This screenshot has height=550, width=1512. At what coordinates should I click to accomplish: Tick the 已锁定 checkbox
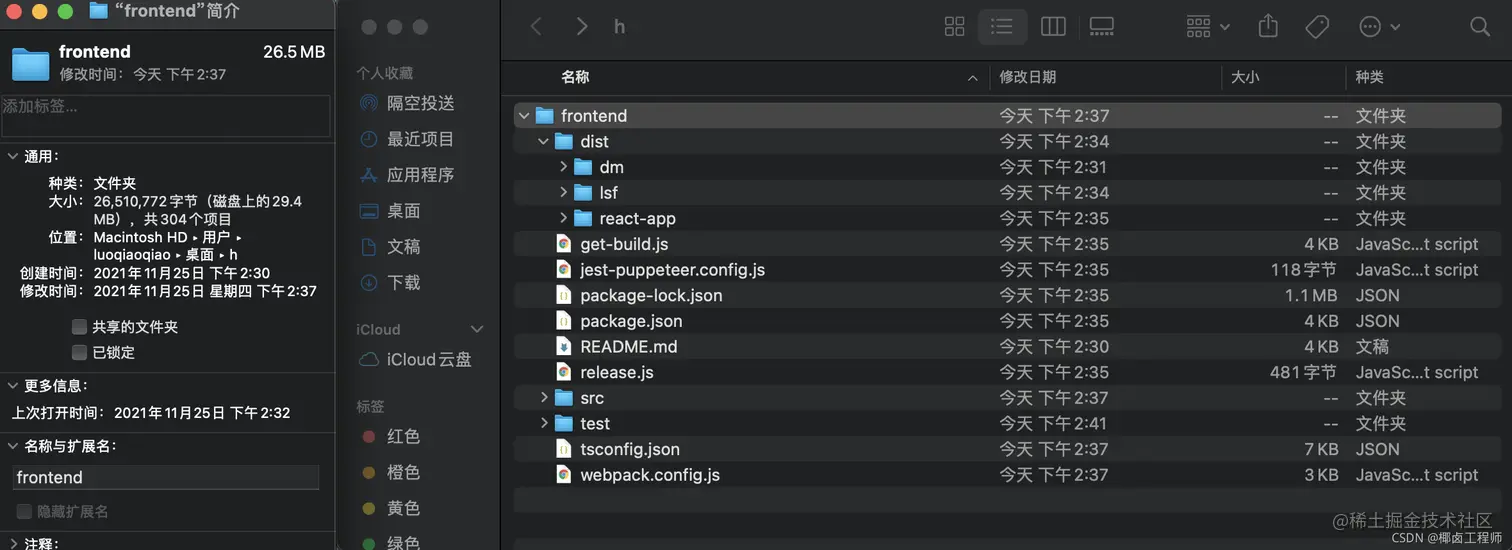click(79, 352)
